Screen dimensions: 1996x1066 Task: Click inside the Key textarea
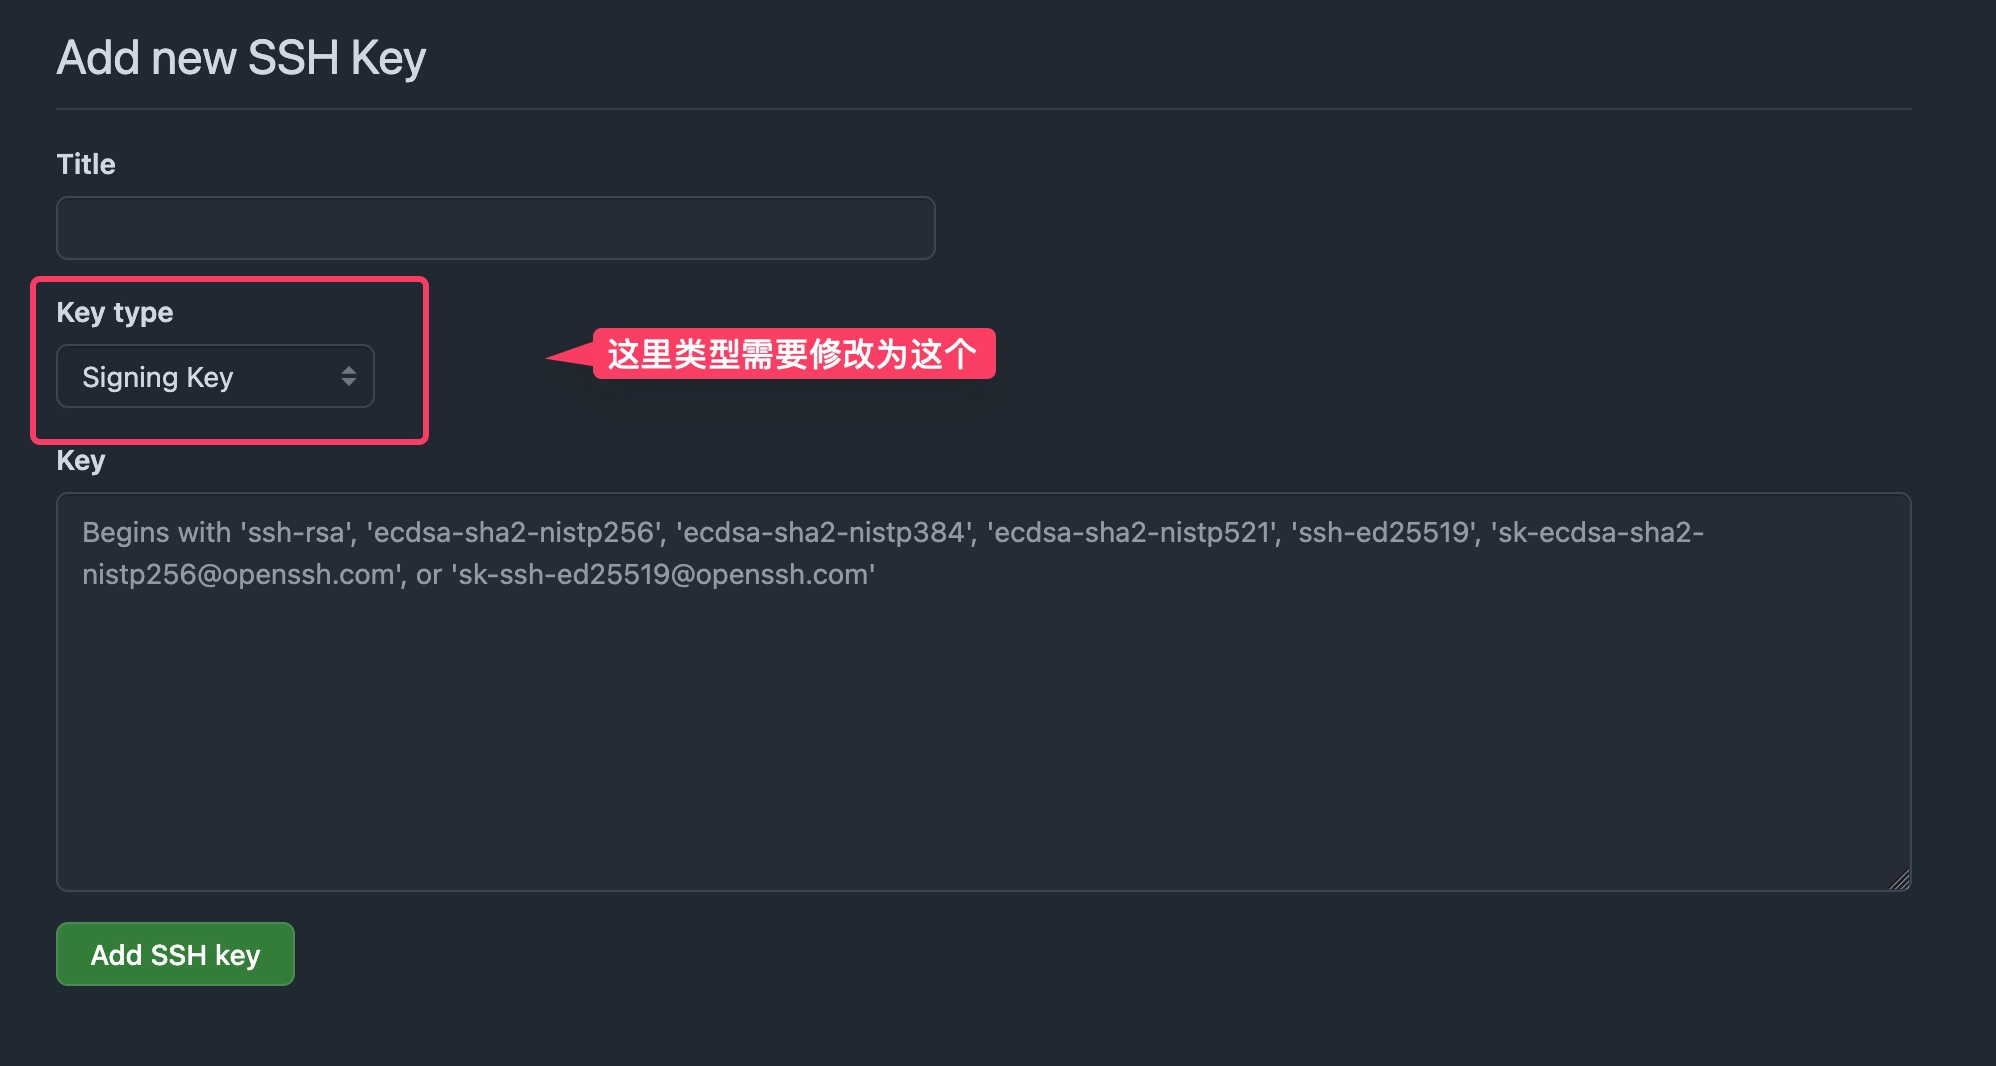(984, 692)
